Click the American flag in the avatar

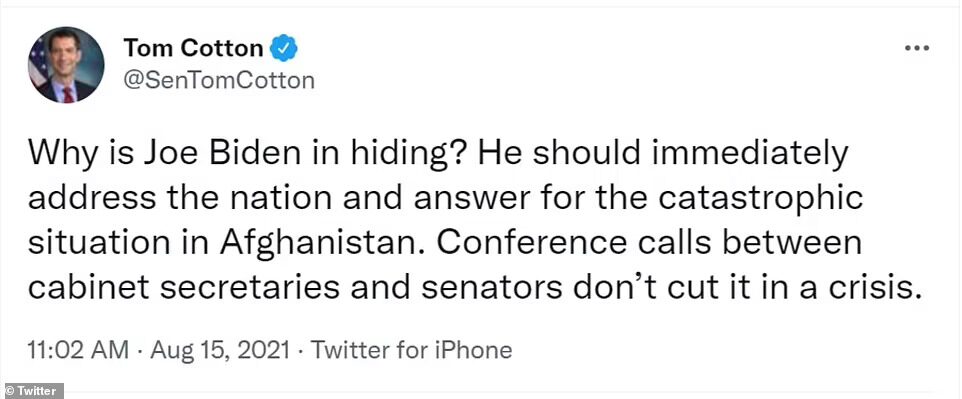coord(37,62)
